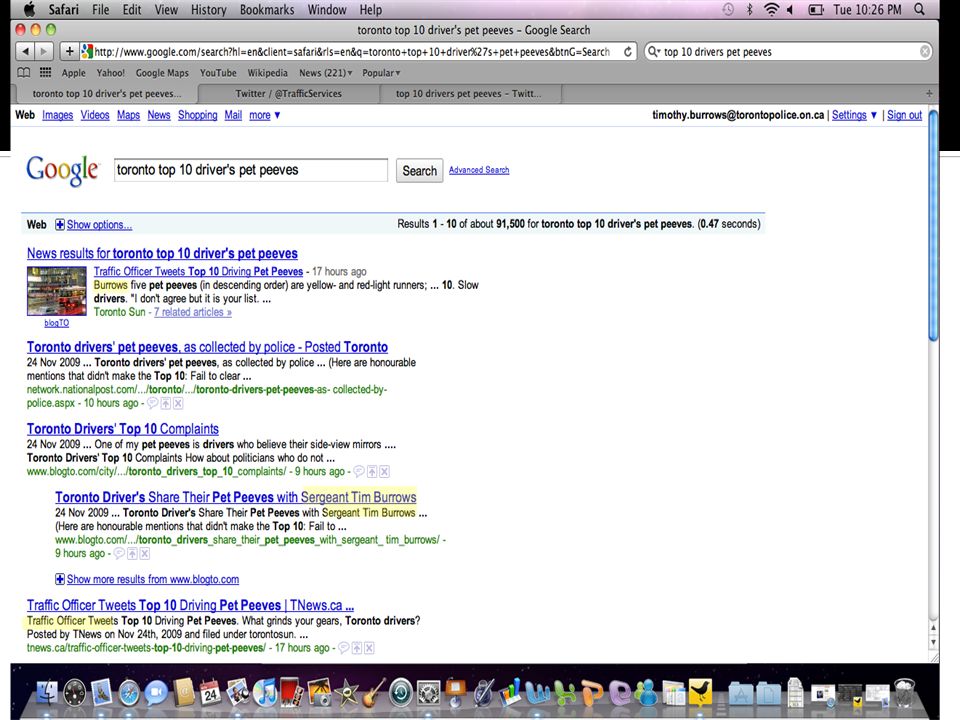This screenshot has width=960, height=720.
Task: Open the yellow bird Twitter app in Dock
Action: point(700,692)
